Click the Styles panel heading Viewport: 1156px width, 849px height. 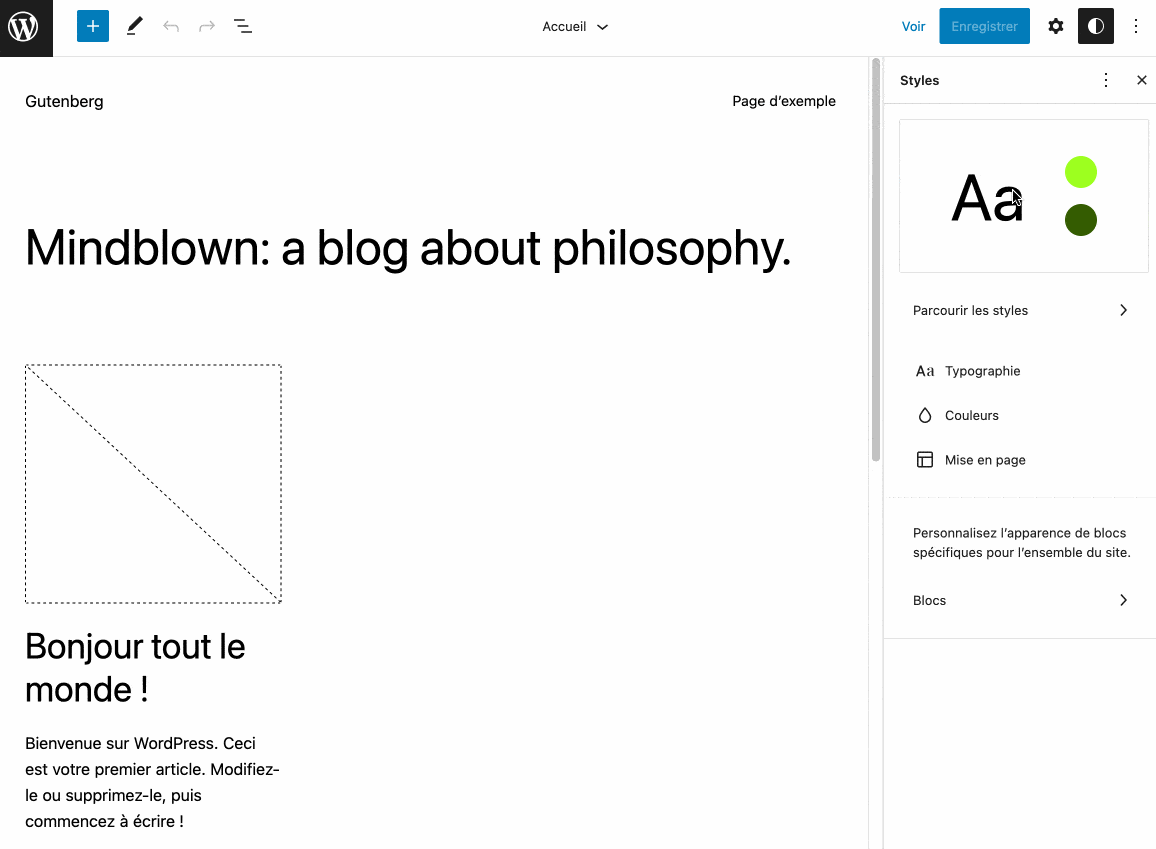point(919,80)
